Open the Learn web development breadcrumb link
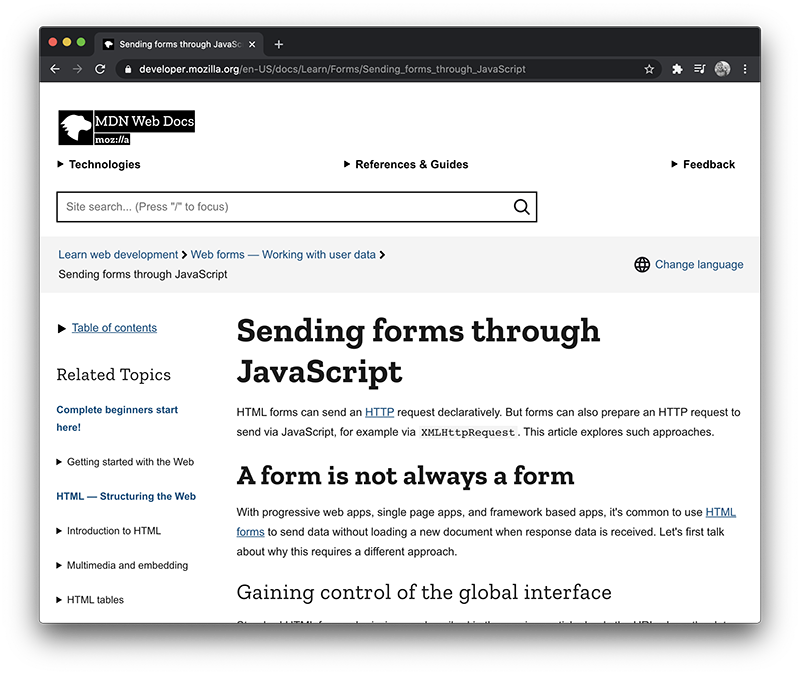This screenshot has height=675, width=800. 118,254
